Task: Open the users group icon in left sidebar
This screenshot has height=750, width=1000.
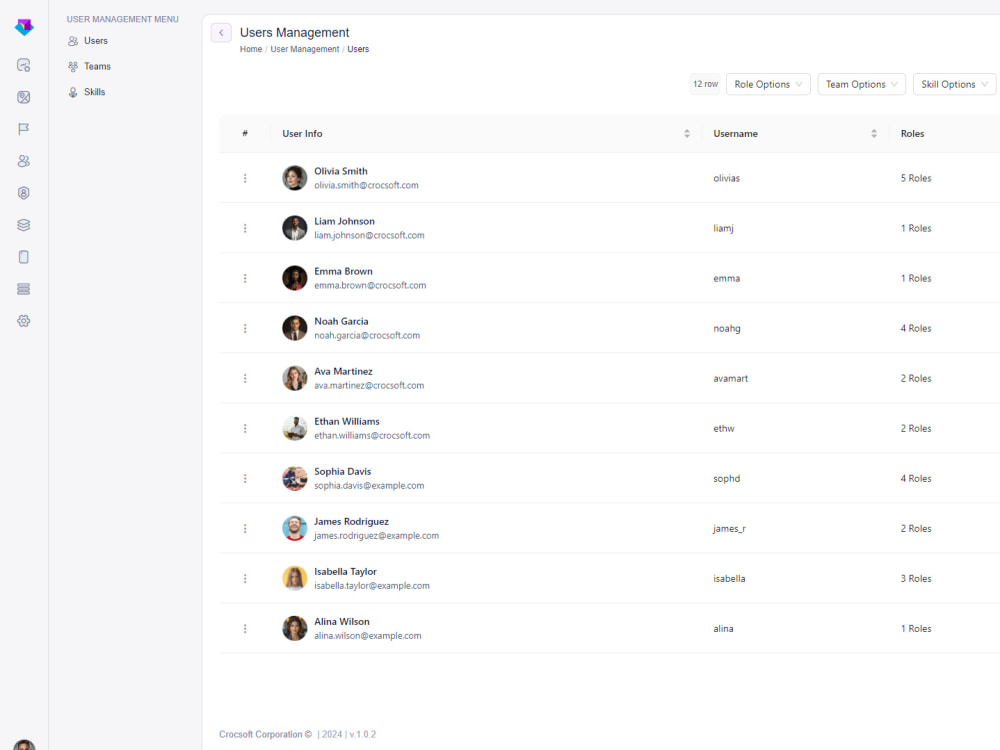Action: pos(24,161)
